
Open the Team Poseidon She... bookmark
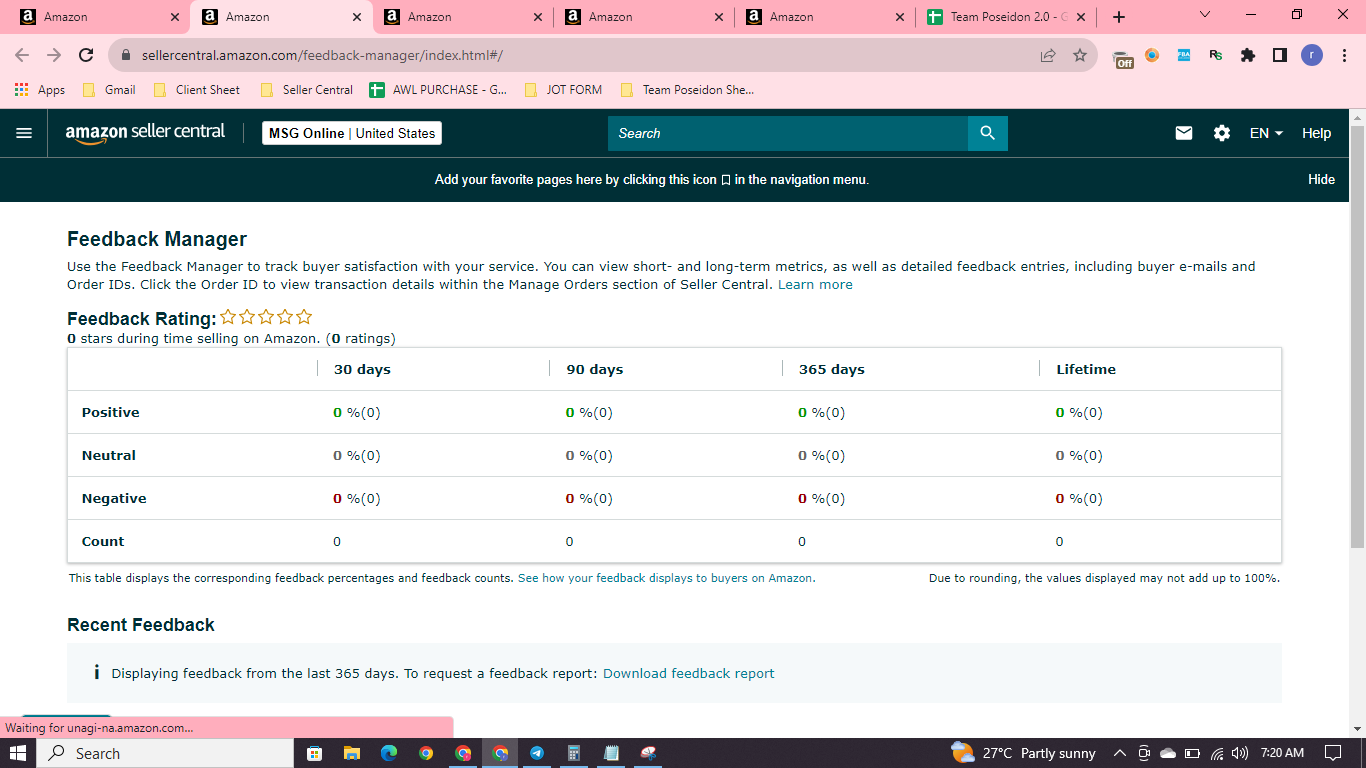pyautogui.click(x=687, y=90)
